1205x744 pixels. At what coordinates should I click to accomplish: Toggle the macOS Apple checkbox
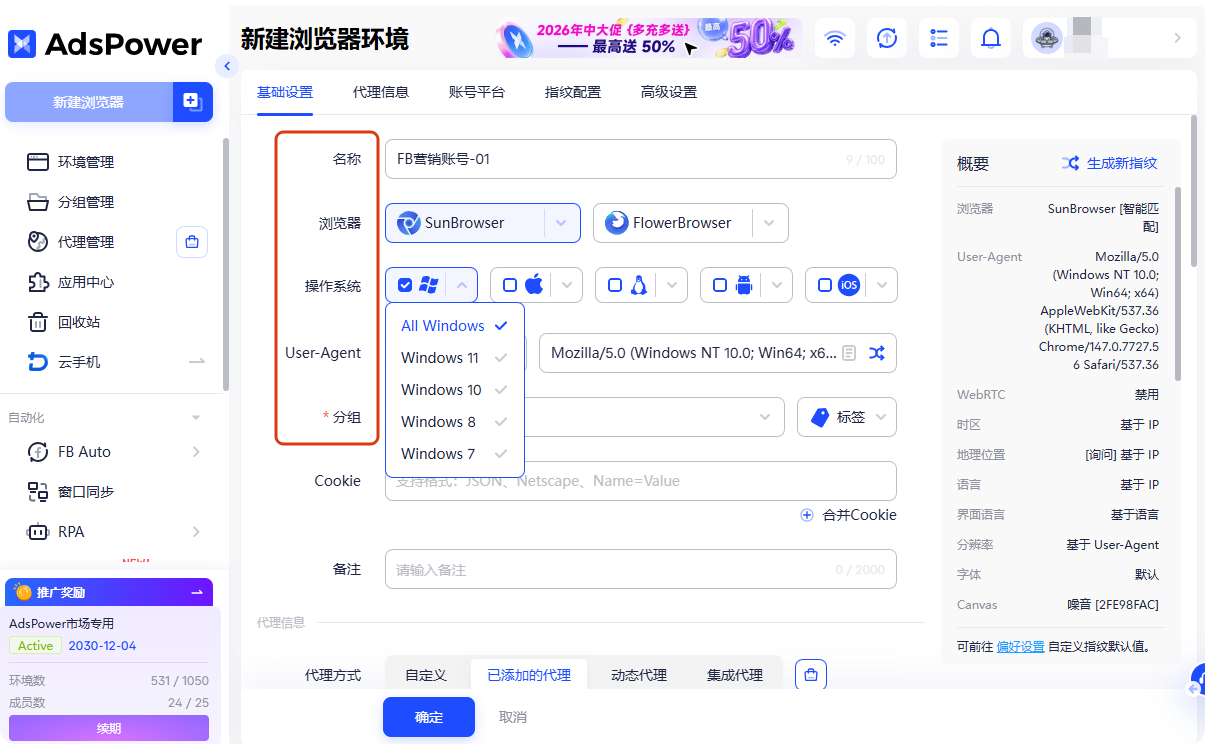point(510,285)
